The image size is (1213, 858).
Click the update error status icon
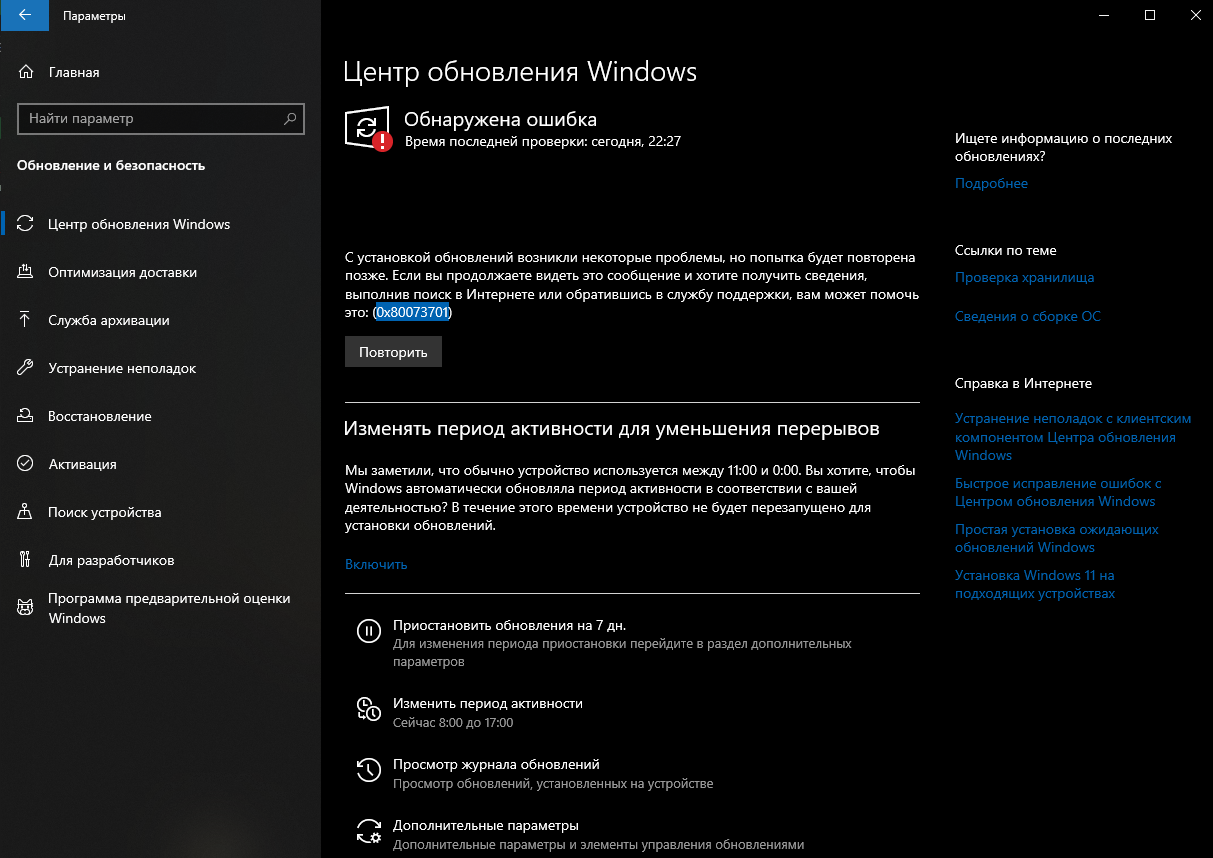pos(368,129)
